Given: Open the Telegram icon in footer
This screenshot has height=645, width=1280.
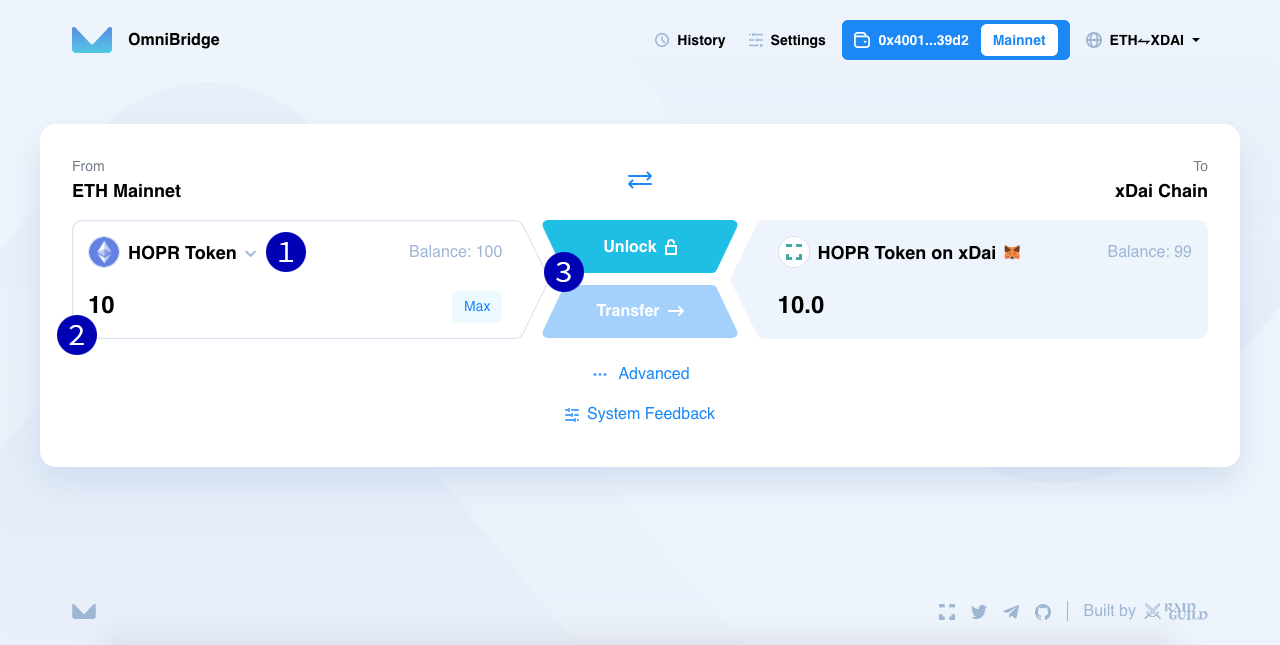Looking at the screenshot, I should (1011, 611).
